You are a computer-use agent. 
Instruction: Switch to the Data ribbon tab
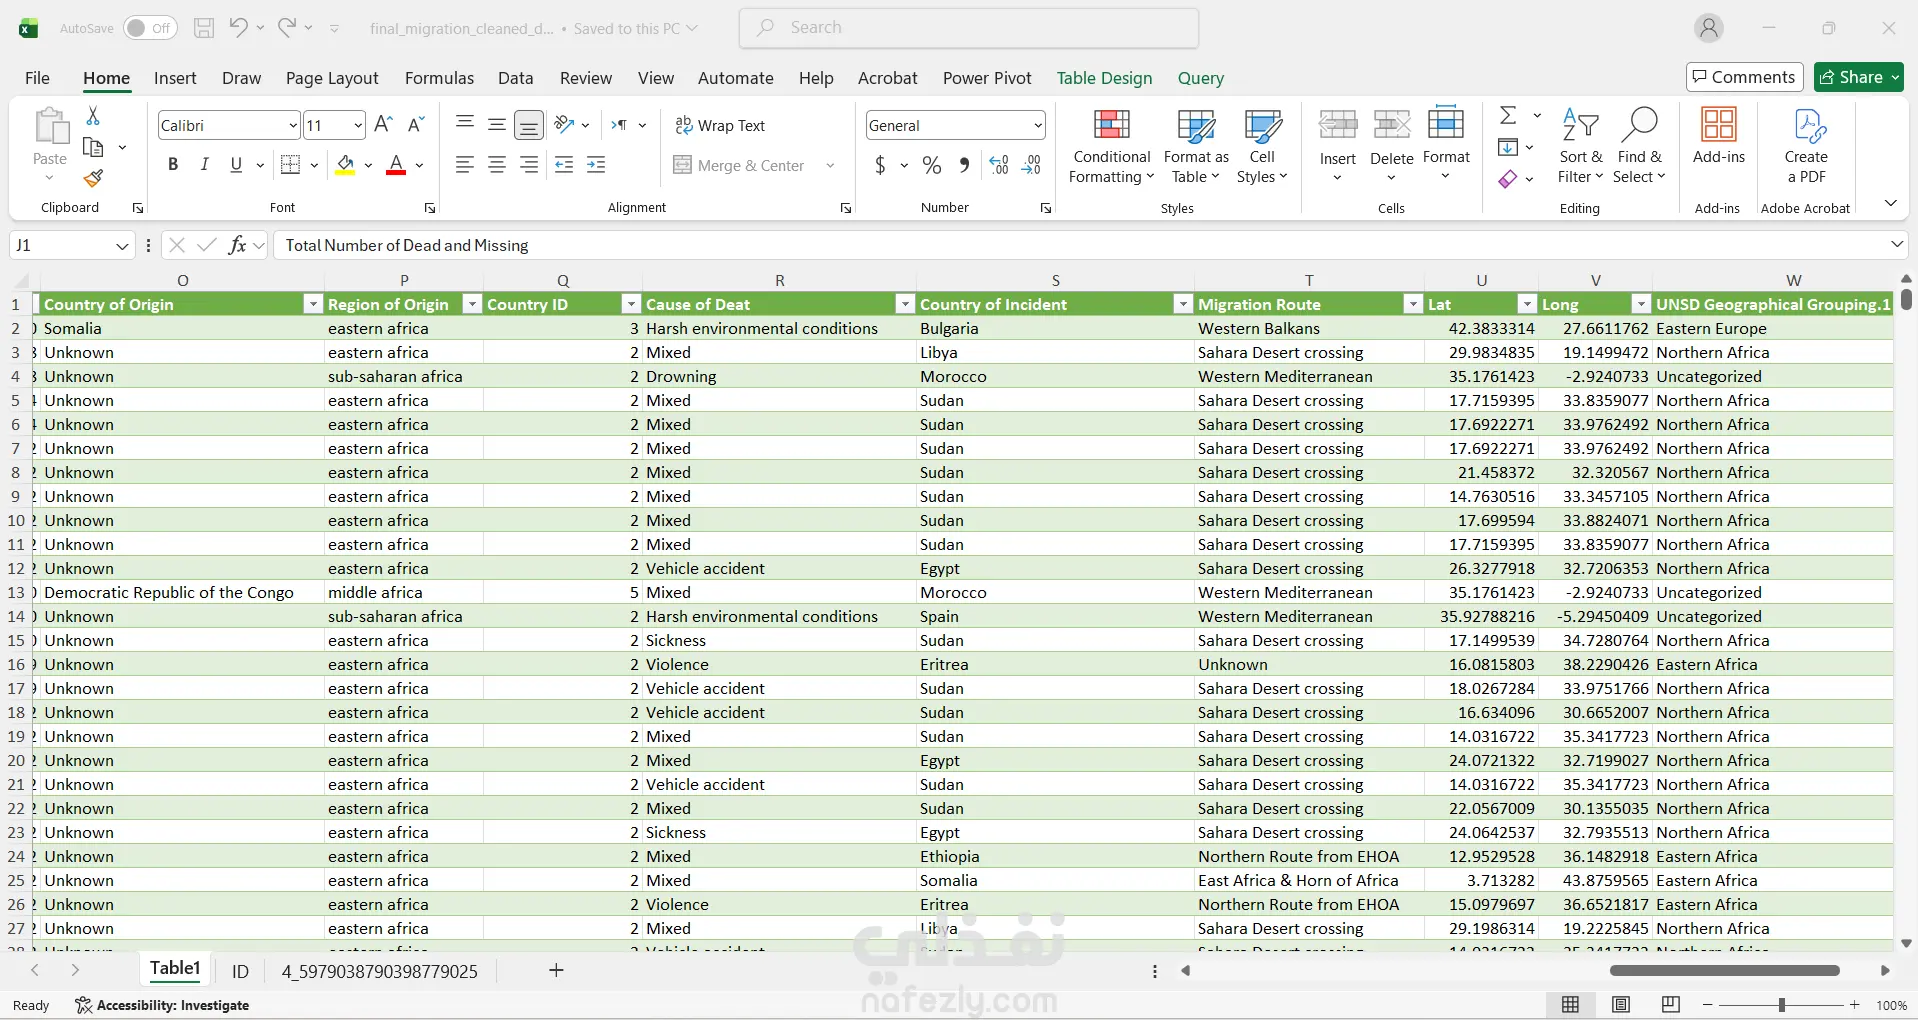515,78
